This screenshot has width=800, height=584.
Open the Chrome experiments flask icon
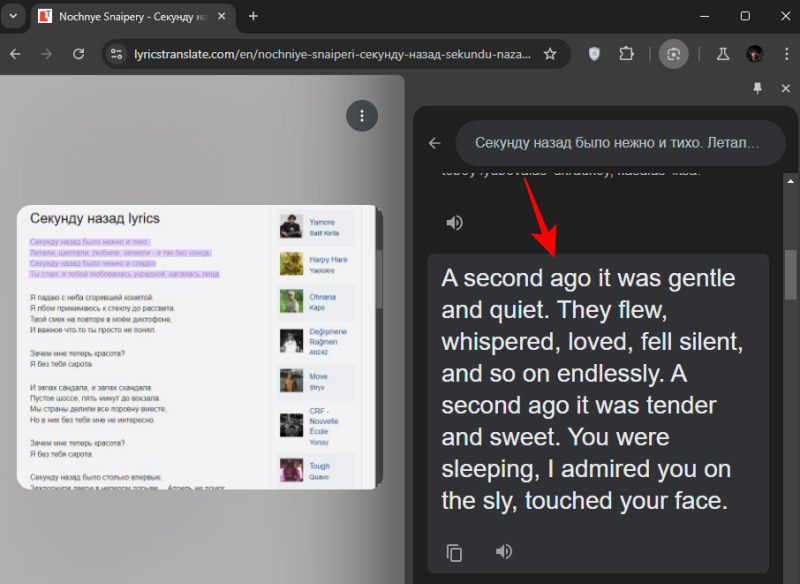click(x=722, y=55)
